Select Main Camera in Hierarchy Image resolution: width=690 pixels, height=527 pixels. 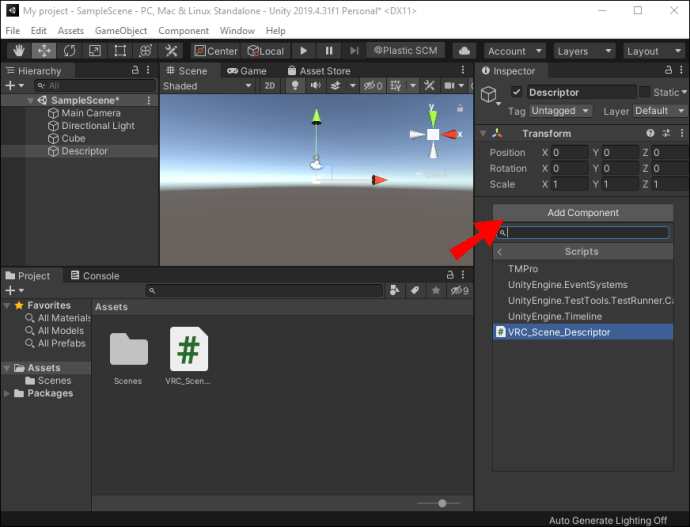[91, 113]
